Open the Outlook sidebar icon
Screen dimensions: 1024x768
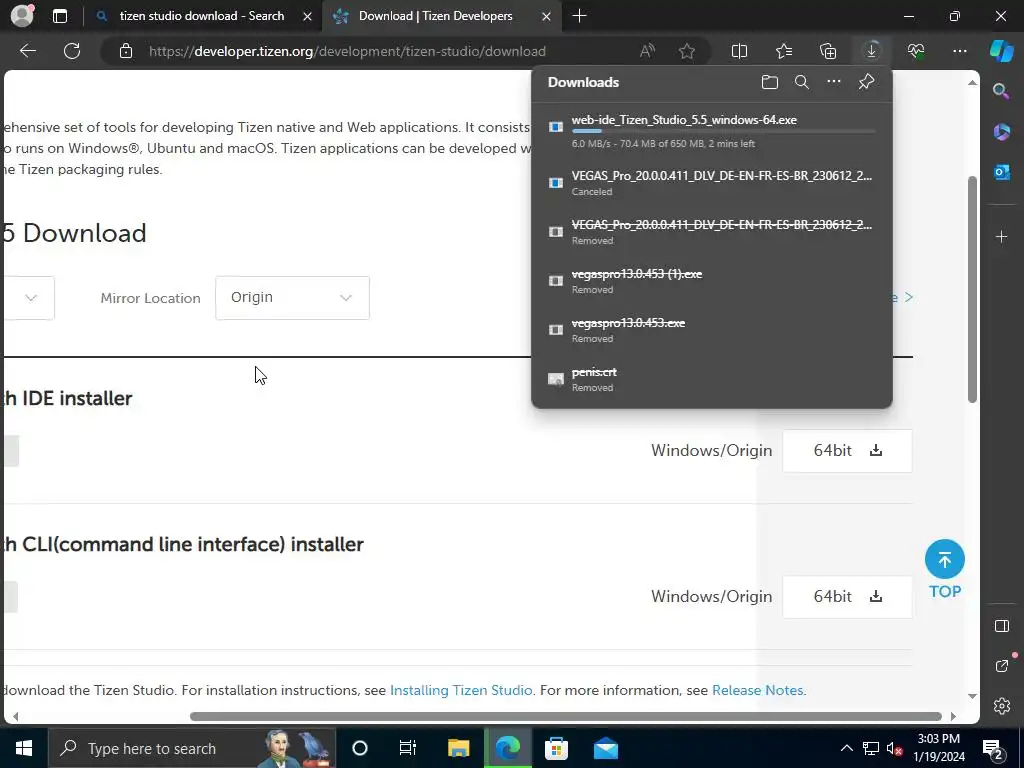point(1001,172)
